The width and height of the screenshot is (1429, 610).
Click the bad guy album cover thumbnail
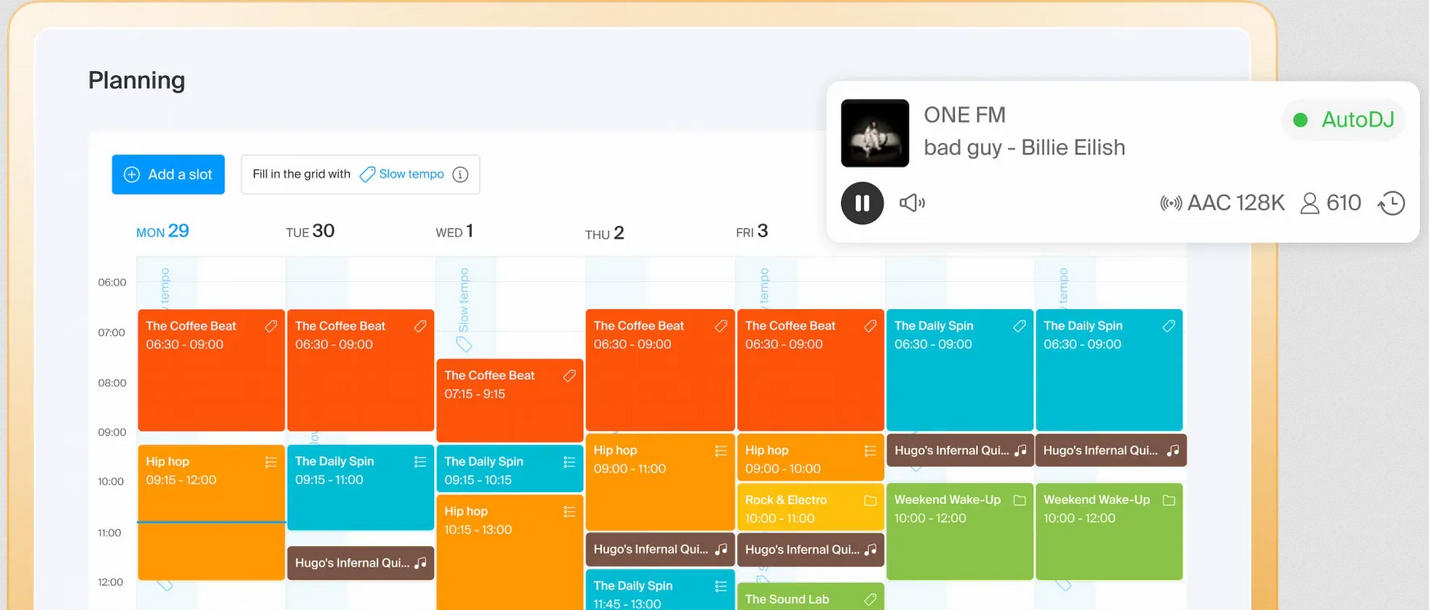click(875, 133)
